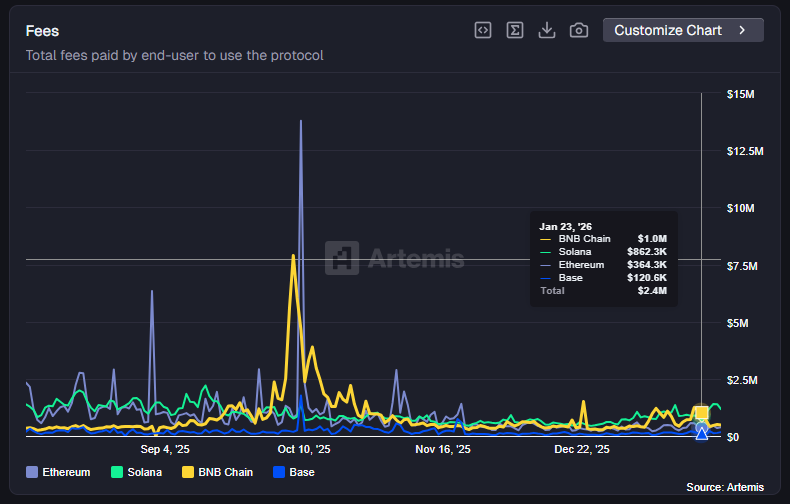Click the blue Base triangle marker on the hover line
This screenshot has width=790, height=504.
click(702, 433)
